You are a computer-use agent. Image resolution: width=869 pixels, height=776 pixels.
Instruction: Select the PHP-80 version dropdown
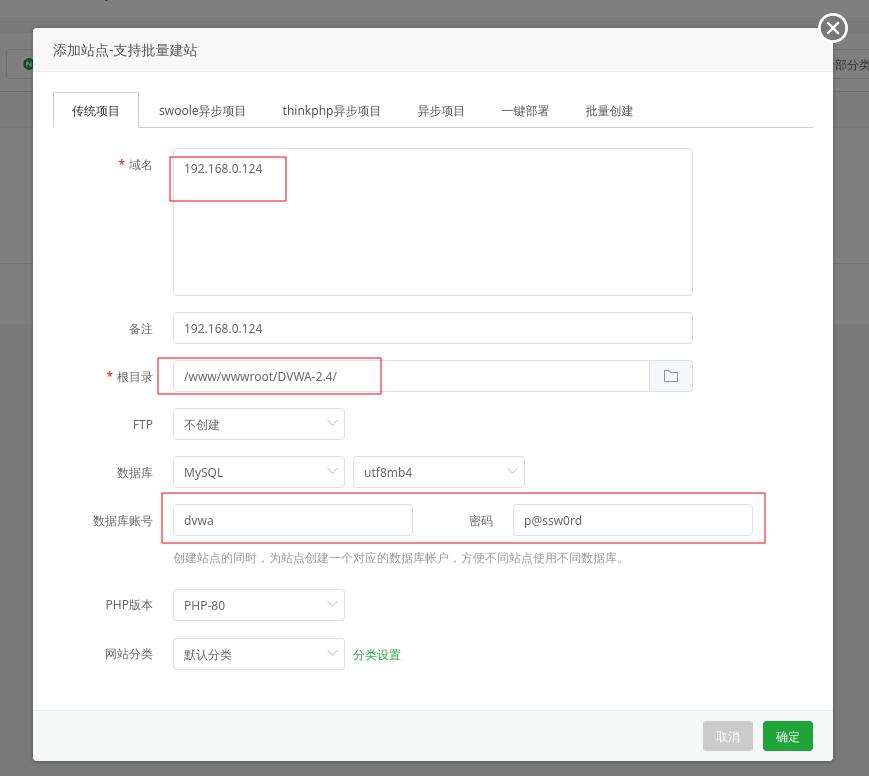pos(258,605)
